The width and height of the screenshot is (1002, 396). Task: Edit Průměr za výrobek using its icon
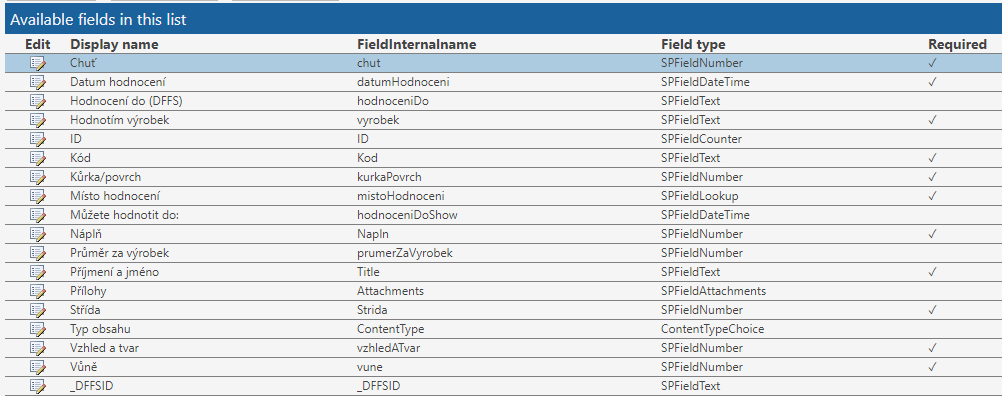(38, 253)
